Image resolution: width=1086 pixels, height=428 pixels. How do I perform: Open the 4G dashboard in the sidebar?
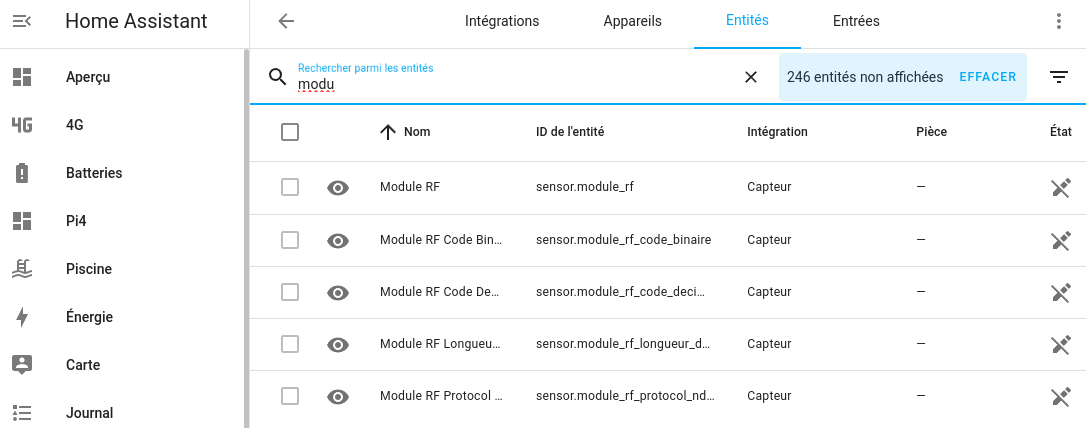tap(123, 125)
